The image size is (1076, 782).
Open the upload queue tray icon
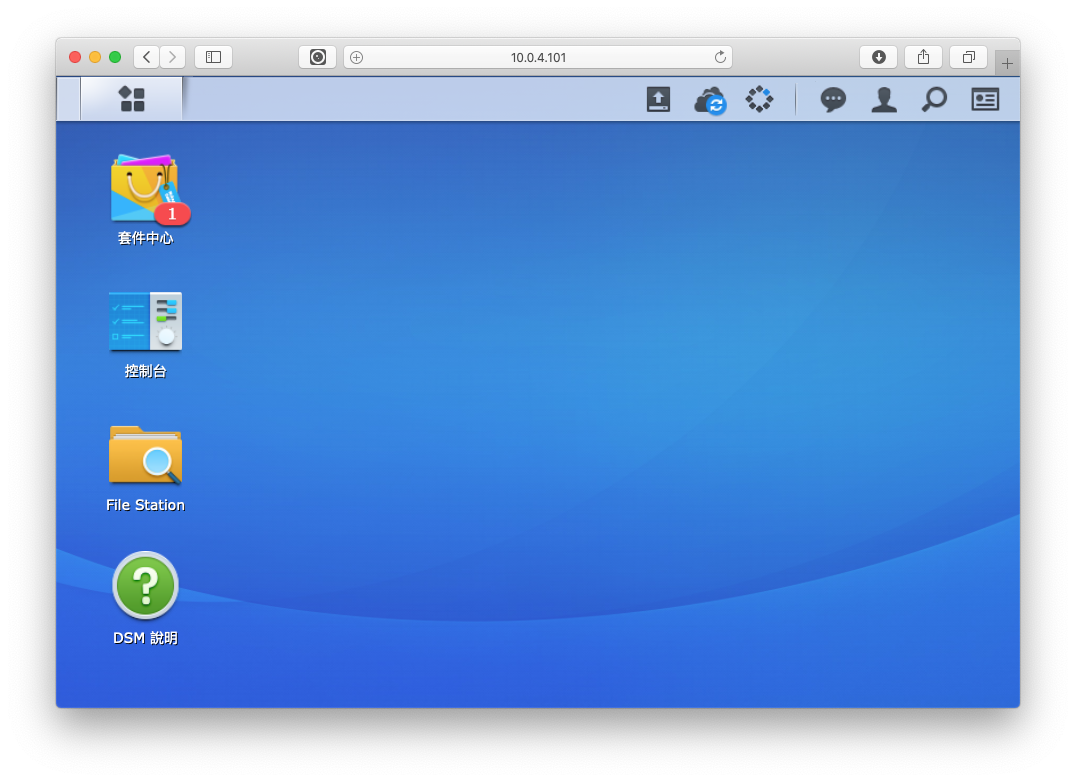(658, 99)
